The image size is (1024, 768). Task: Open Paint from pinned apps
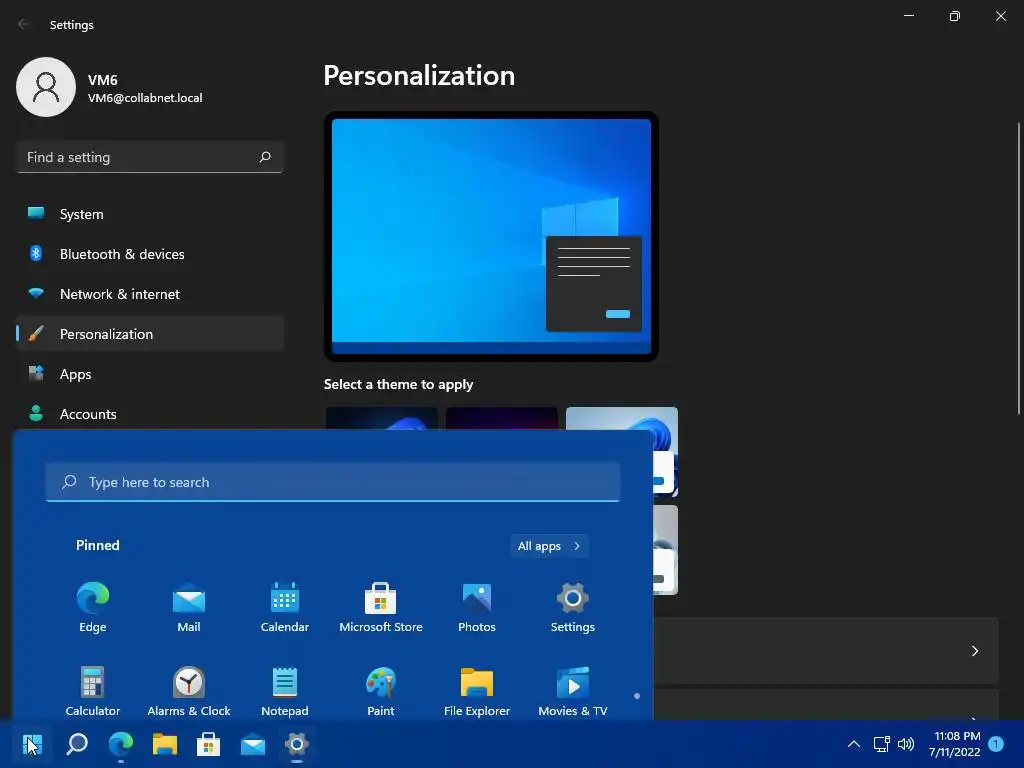(x=381, y=692)
